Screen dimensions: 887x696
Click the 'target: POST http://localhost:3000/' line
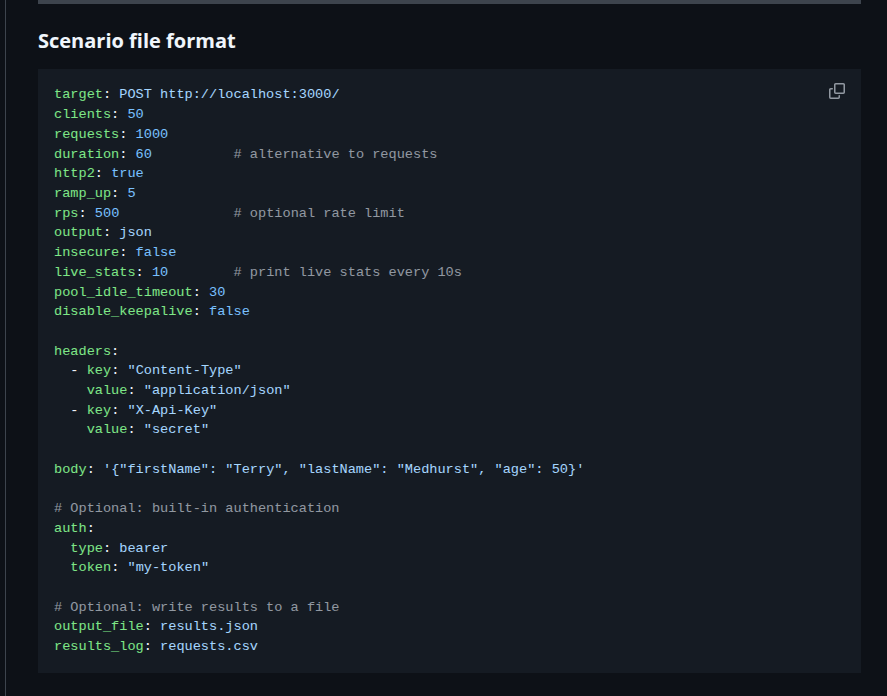coord(196,94)
